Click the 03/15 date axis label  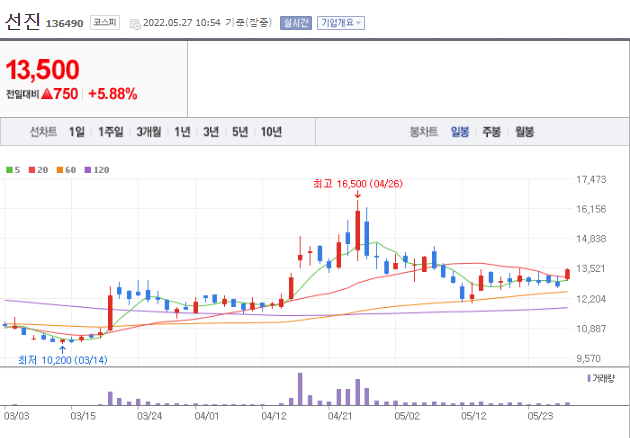83,416
